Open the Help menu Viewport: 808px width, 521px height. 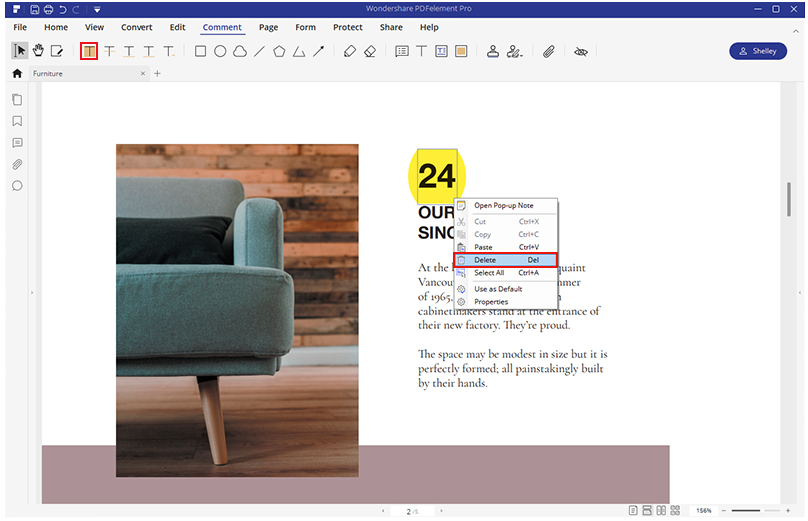click(x=429, y=27)
